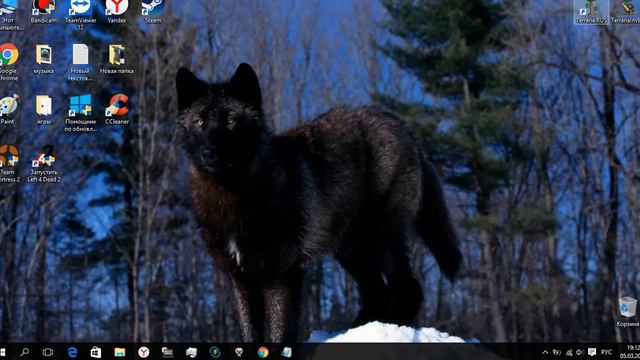The image size is (640, 360).
Task: Open File Explorer from the taskbar
Action: point(120,352)
